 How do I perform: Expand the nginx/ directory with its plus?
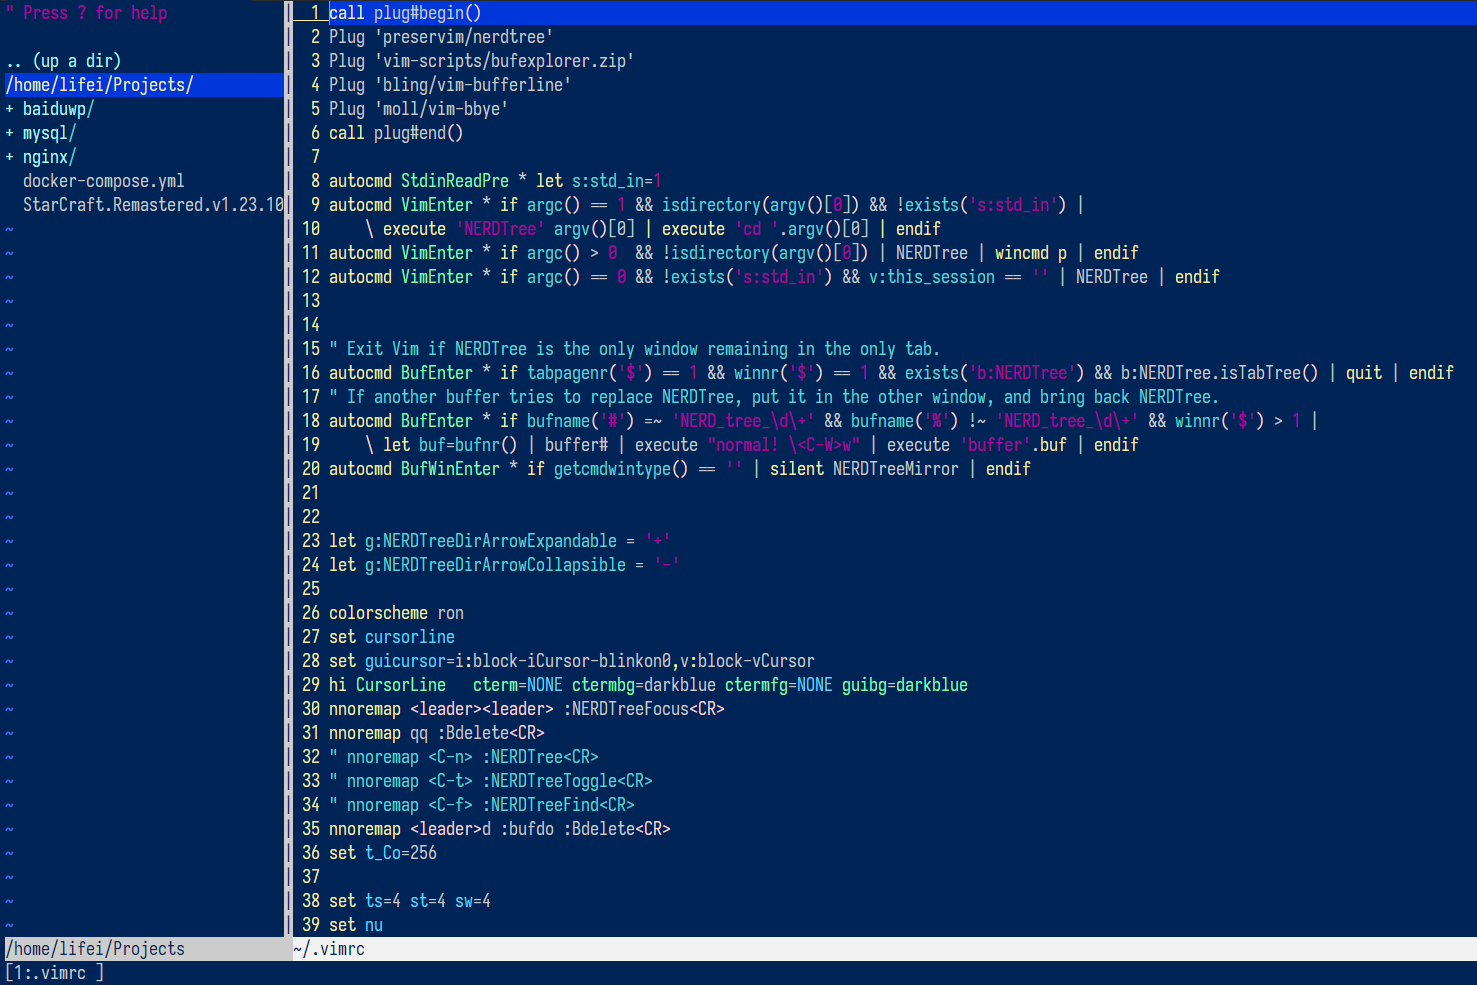click(10, 157)
